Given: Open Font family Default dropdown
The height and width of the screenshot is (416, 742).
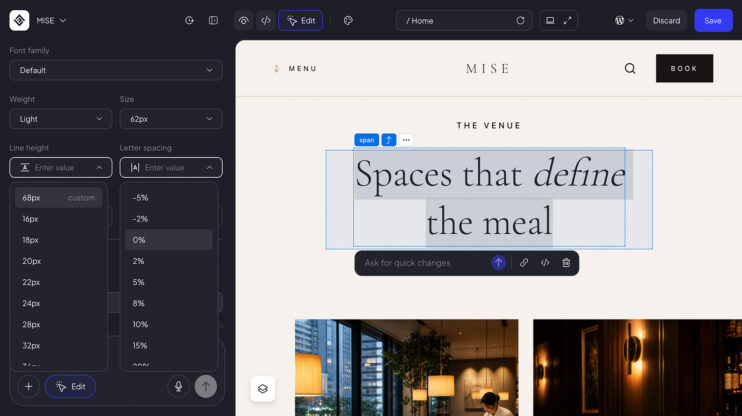Looking at the screenshot, I should (116, 70).
